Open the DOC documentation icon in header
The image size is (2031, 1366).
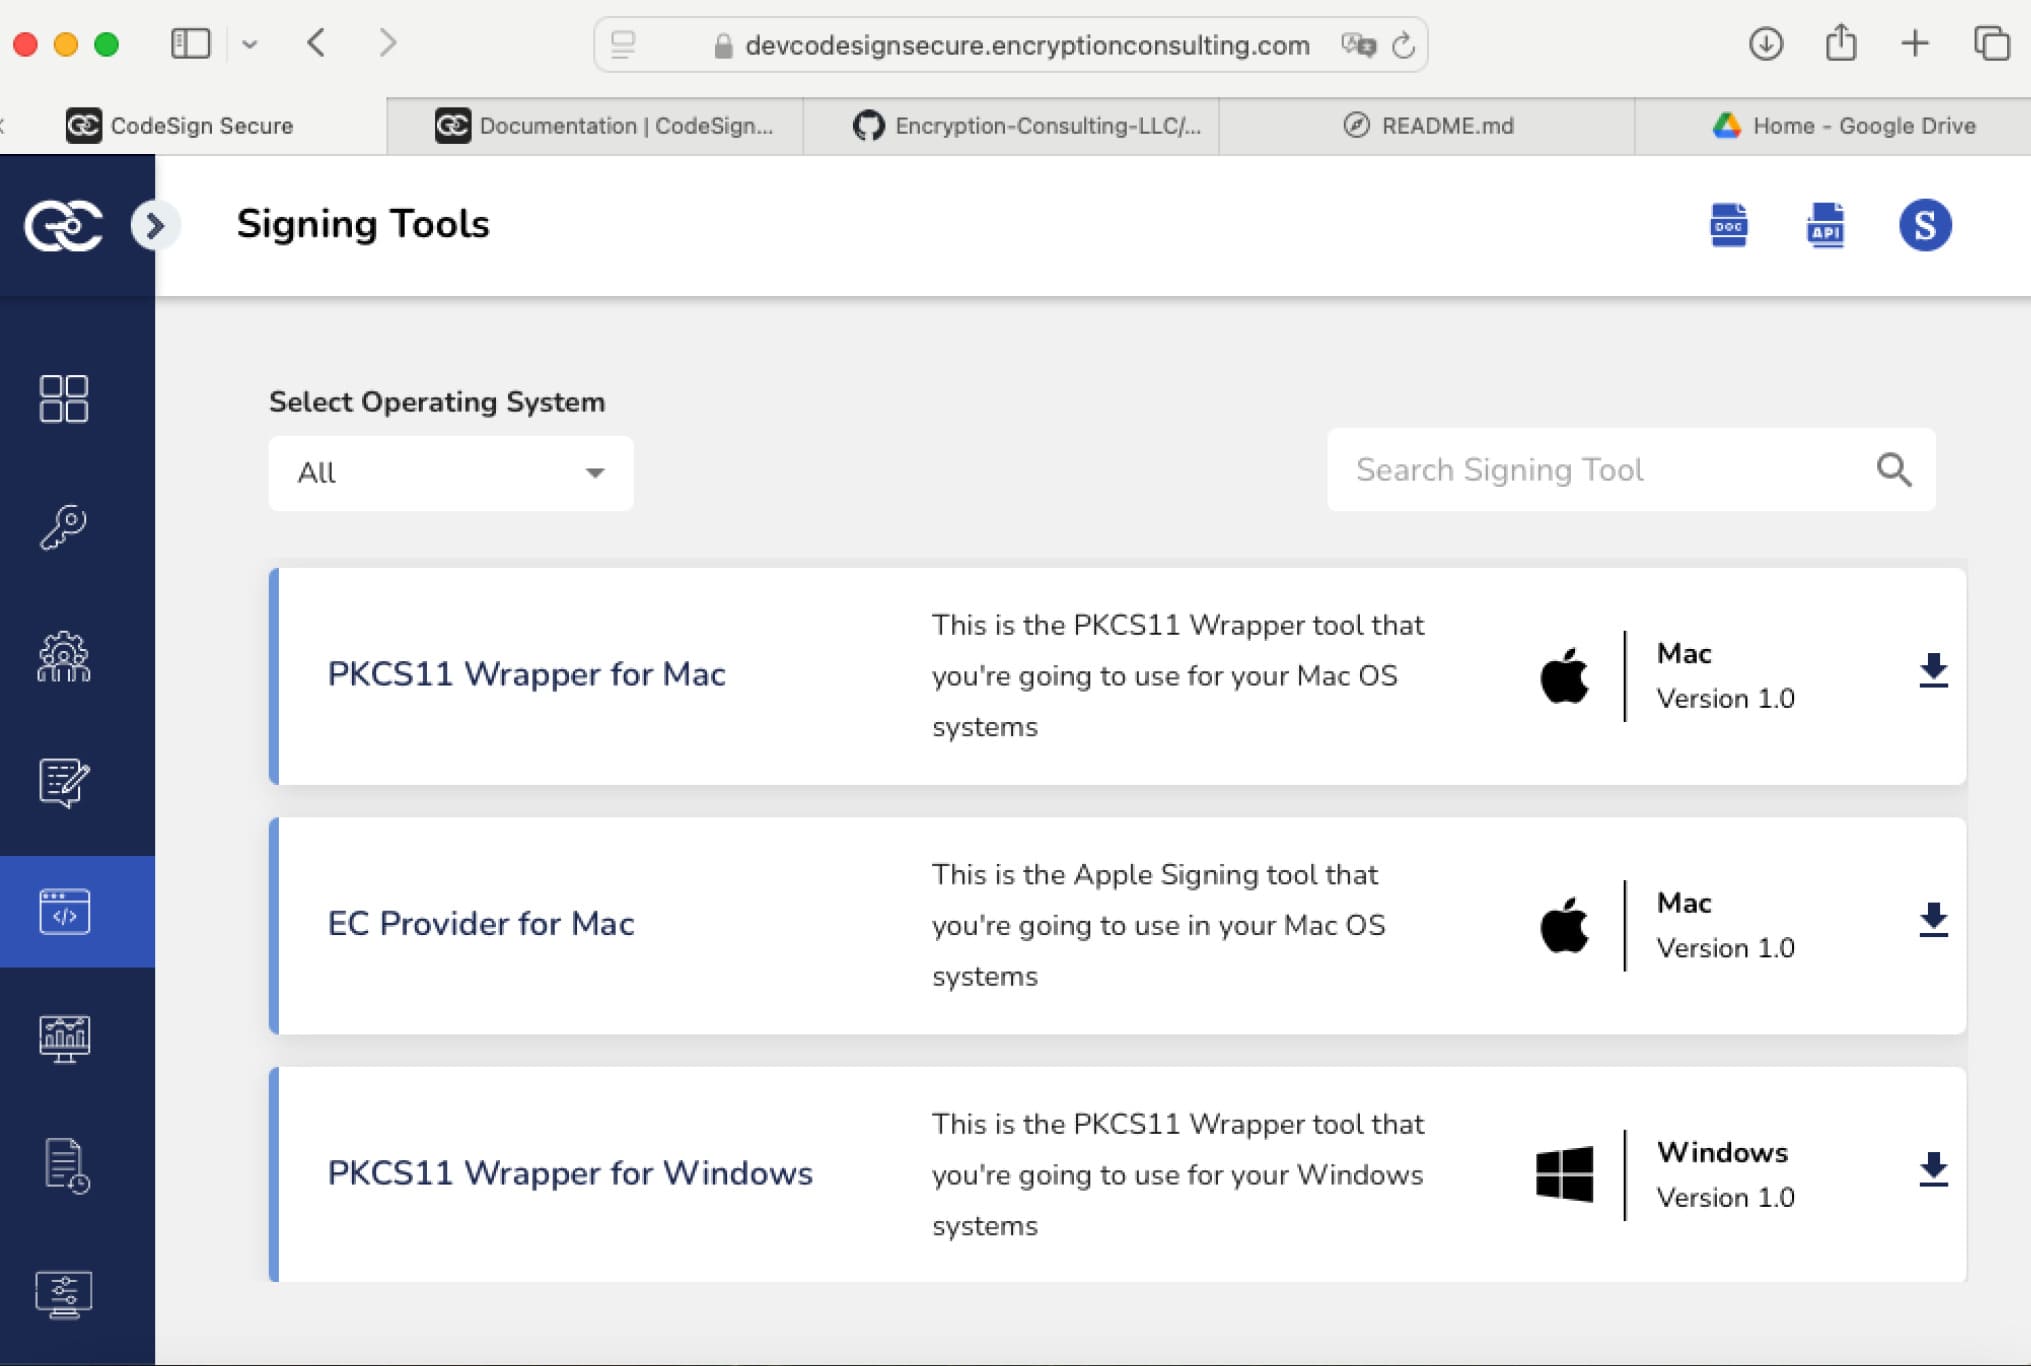pyautogui.click(x=1728, y=225)
